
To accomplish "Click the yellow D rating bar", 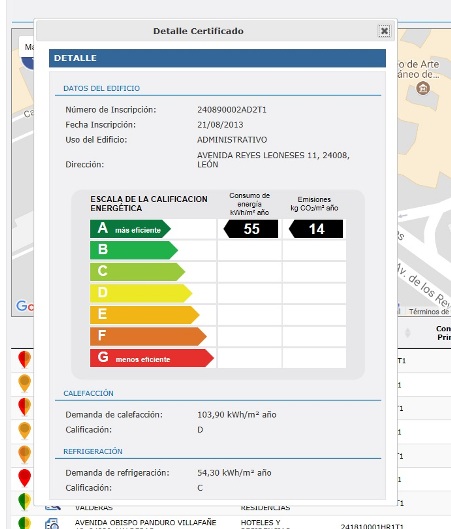I will 141,293.
